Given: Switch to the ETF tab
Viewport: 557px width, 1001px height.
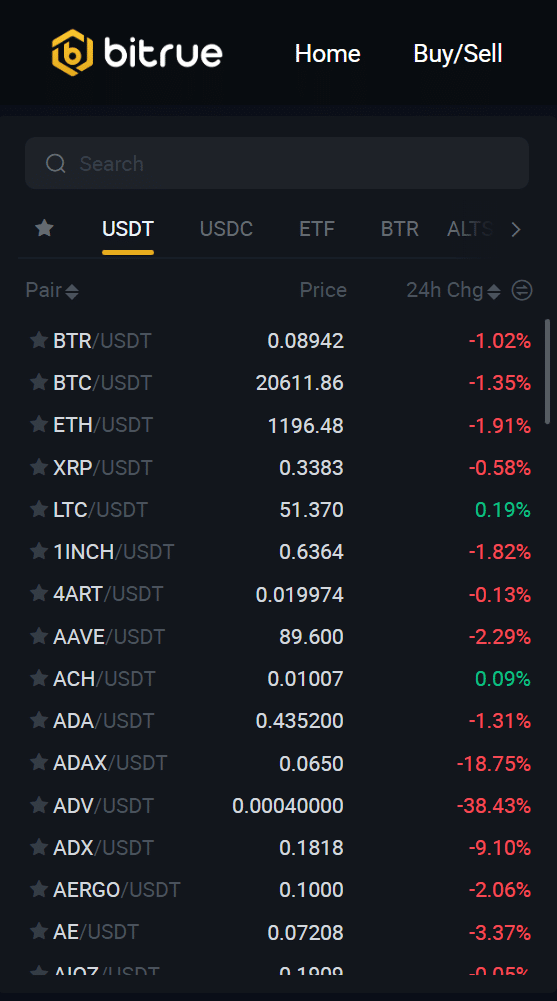Looking at the screenshot, I should [317, 229].
